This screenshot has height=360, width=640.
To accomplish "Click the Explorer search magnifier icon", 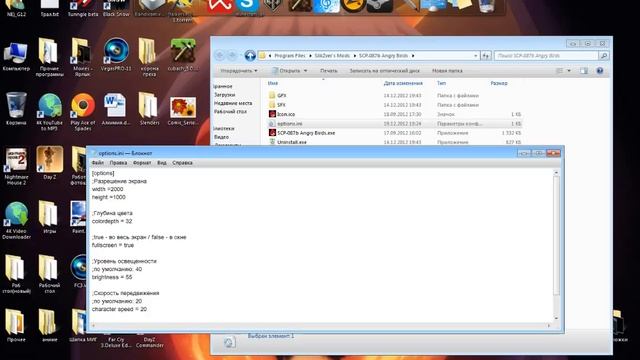I will click(x=604, y=56).
